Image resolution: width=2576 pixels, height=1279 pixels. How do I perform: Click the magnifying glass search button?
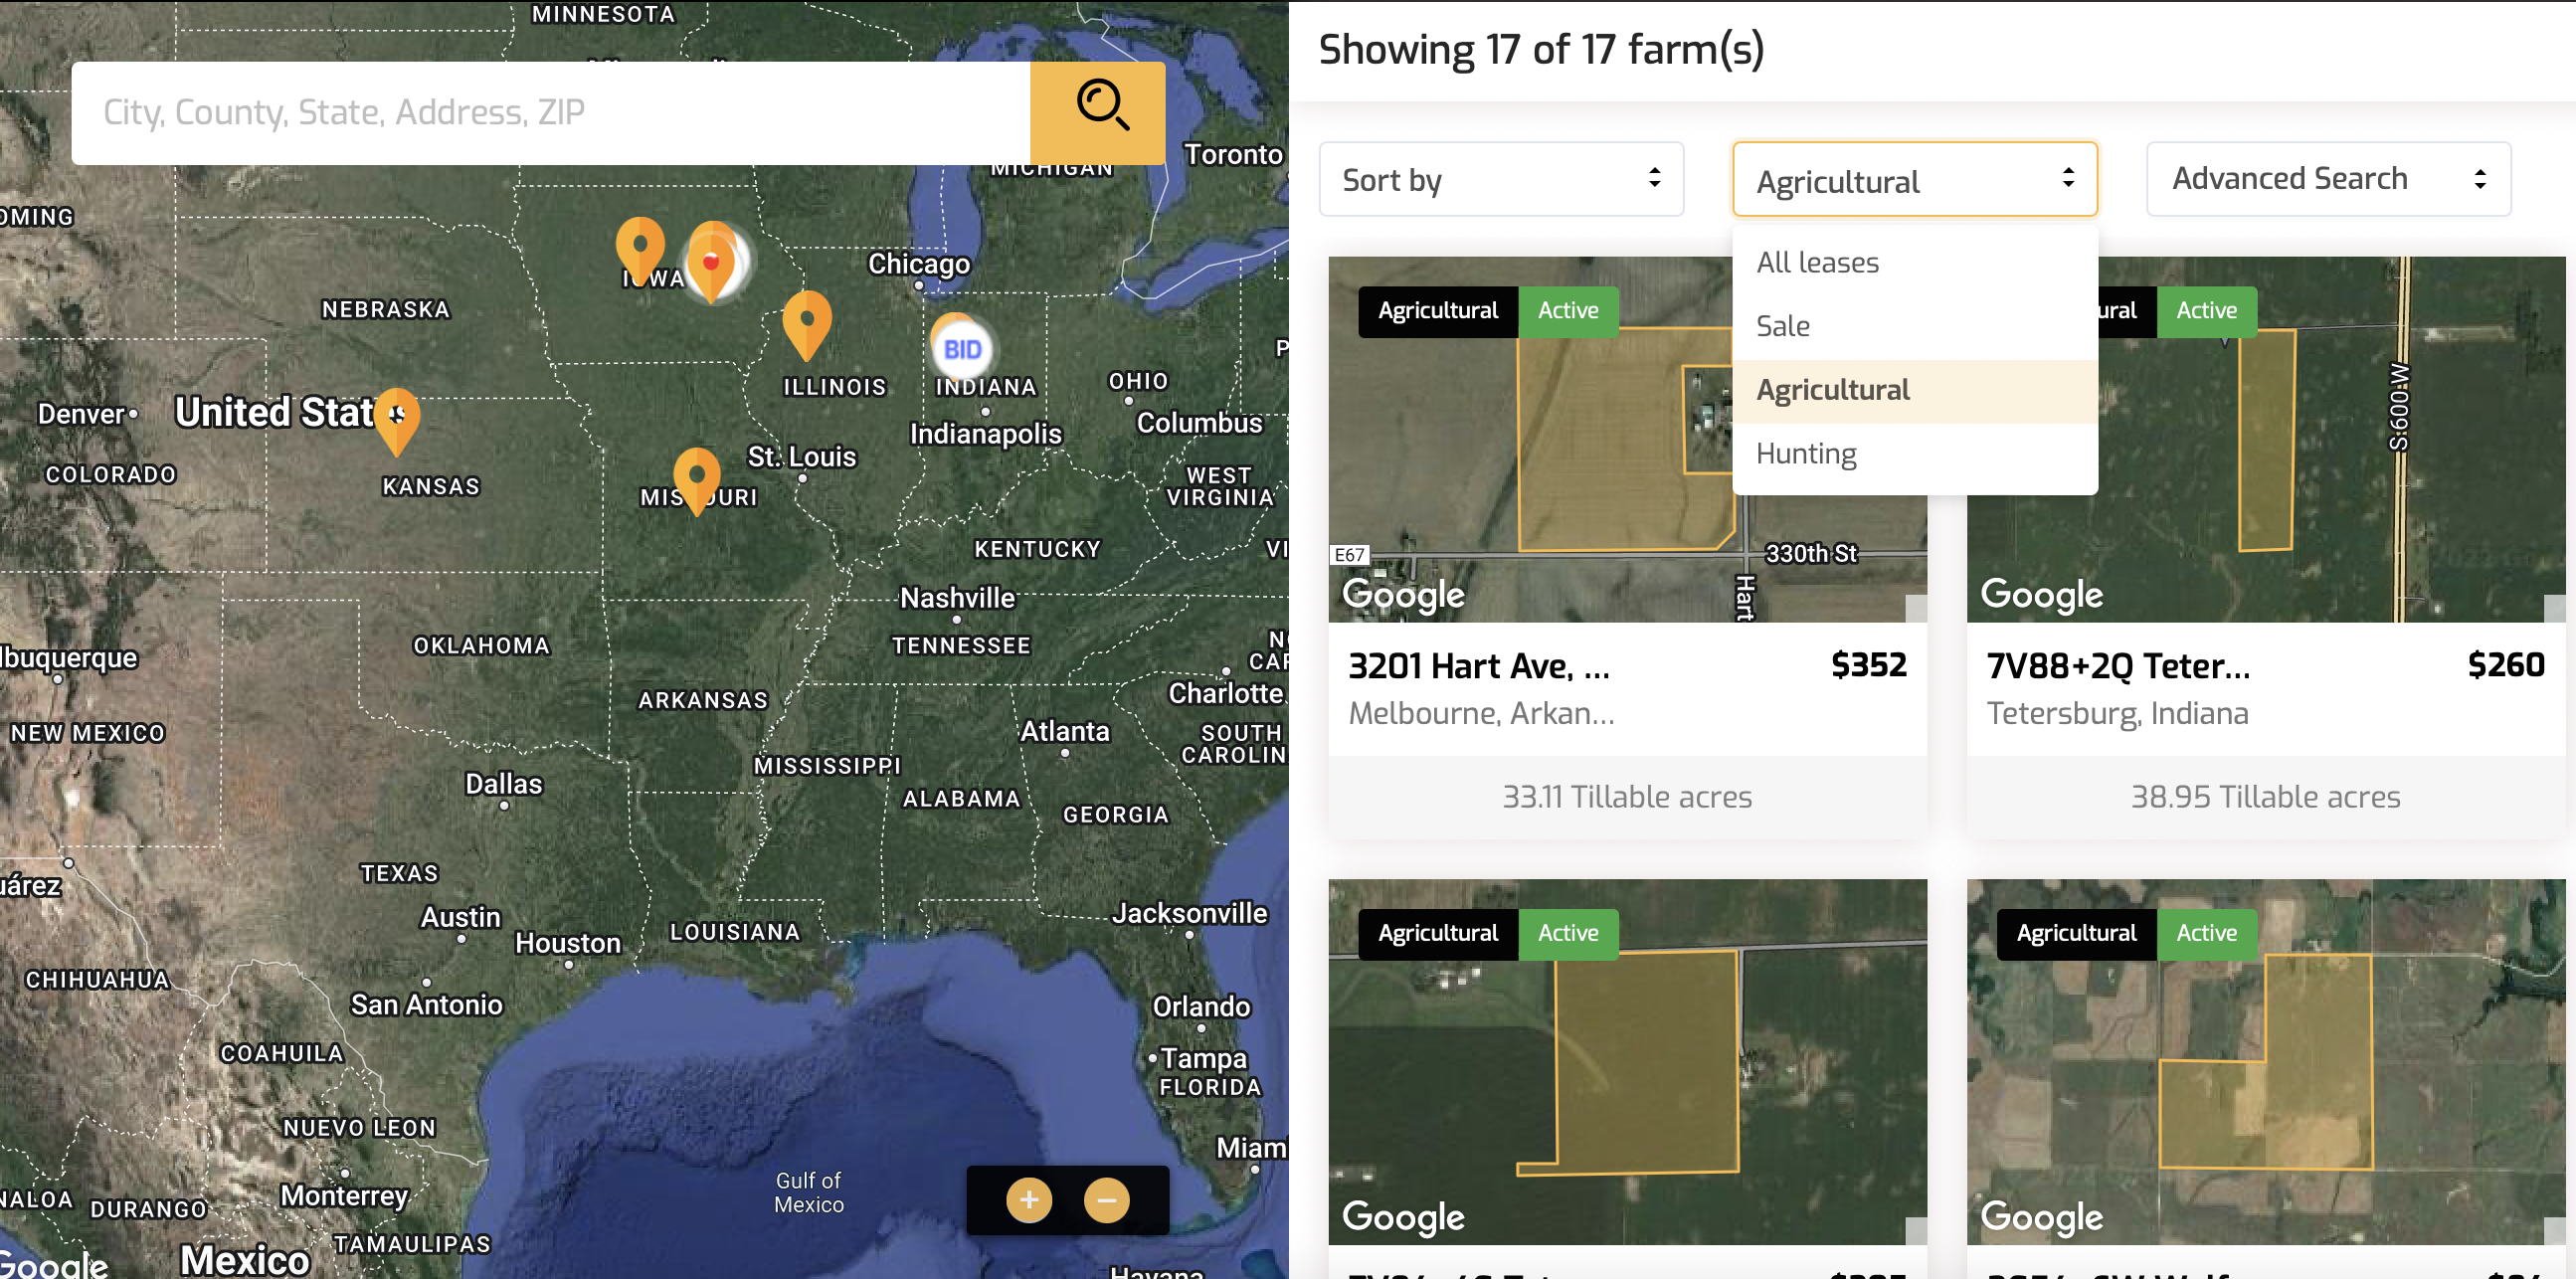1098,112
